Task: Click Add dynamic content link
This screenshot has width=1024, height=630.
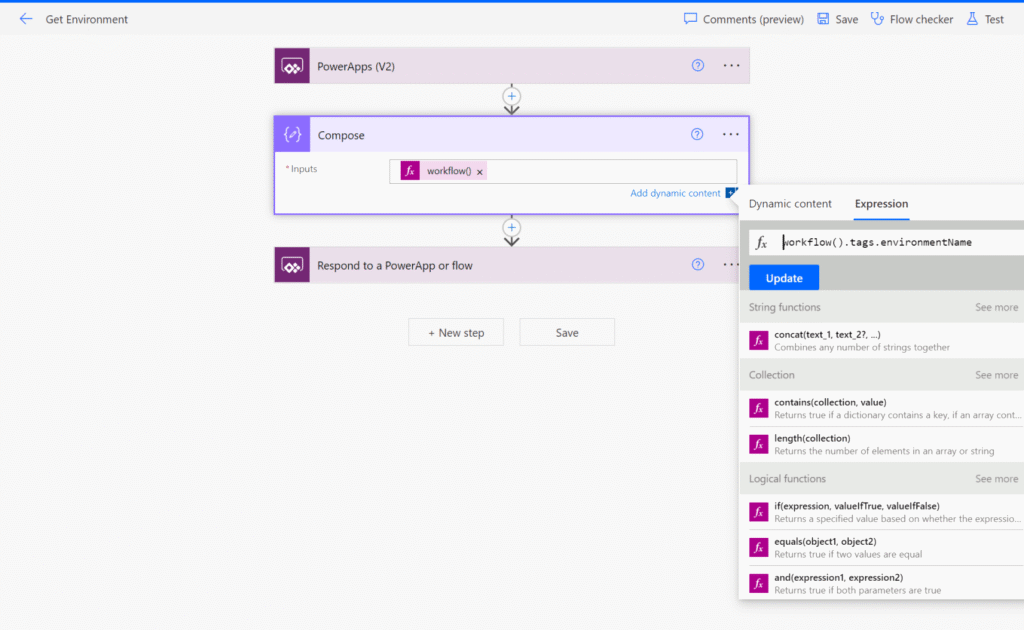Action: [675, 193]
